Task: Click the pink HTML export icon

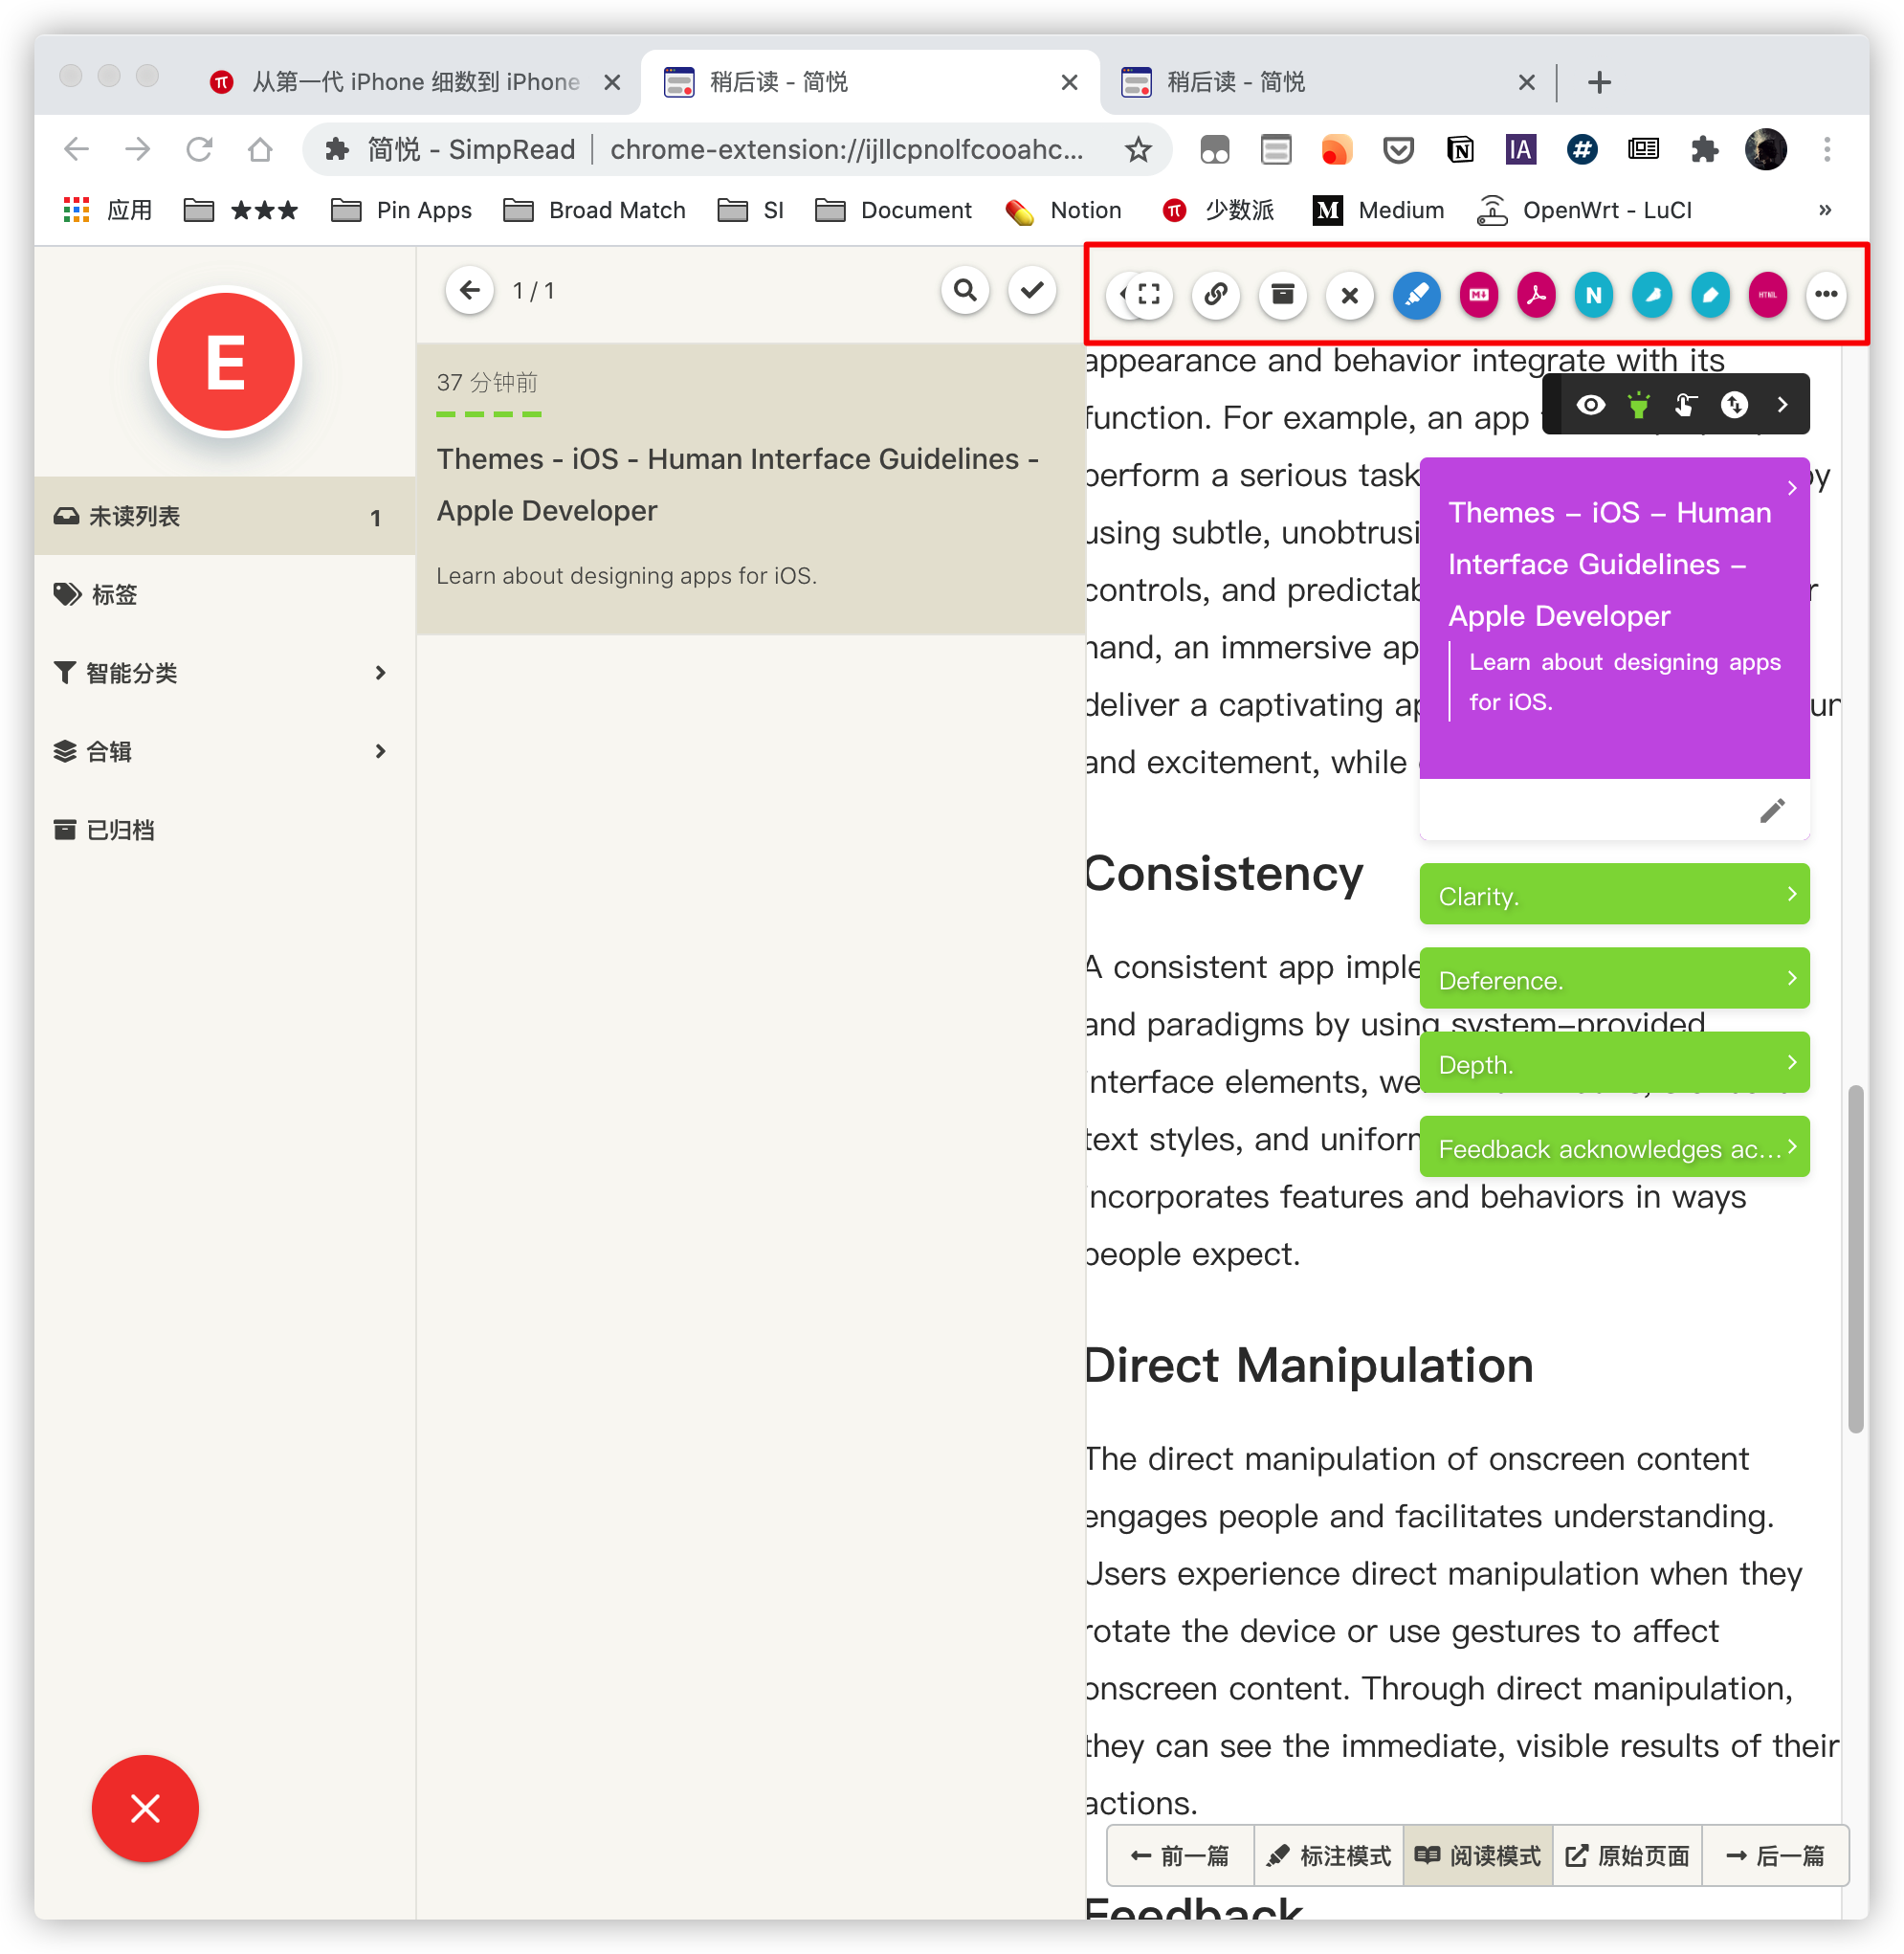Action: pos(1769,295)
